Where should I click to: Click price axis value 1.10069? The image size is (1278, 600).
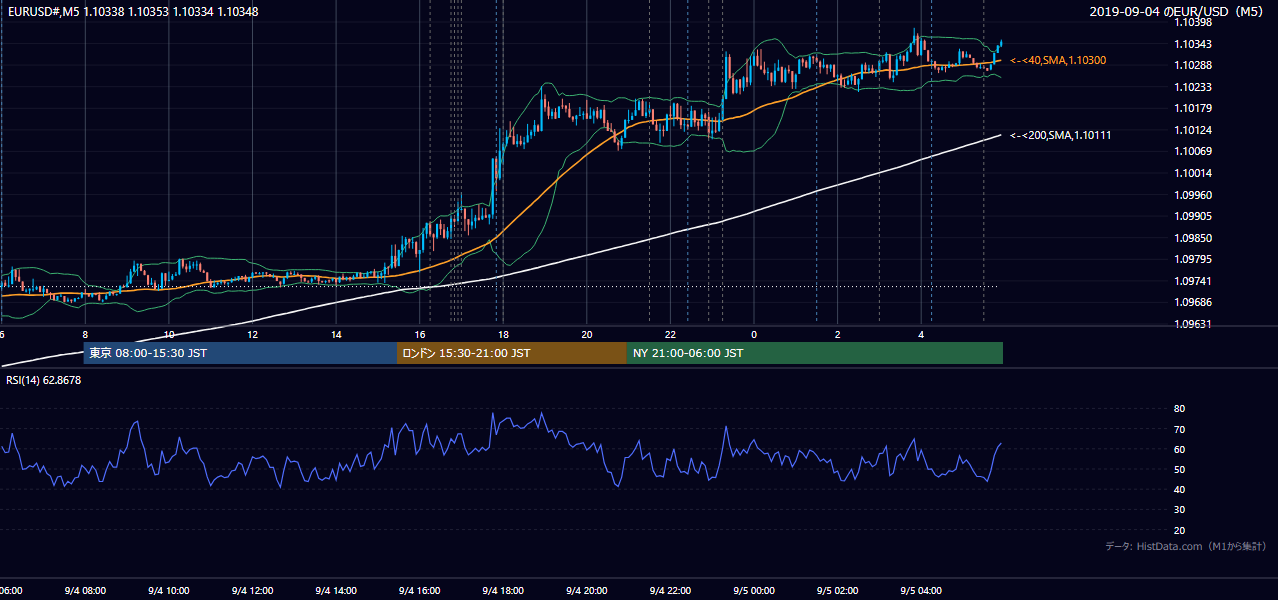pyautogui.click(x=1193, y=151)
